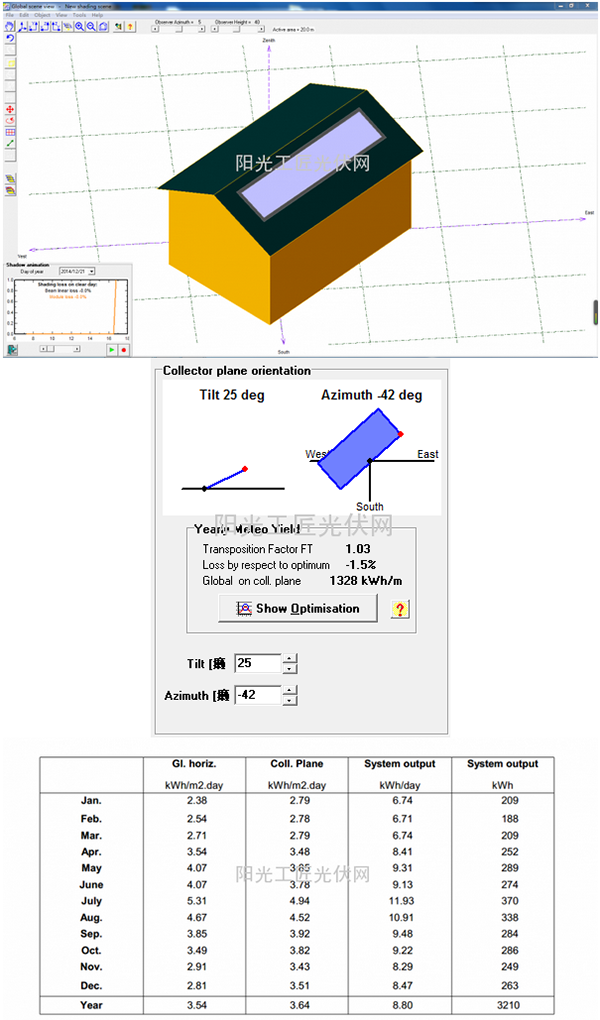Click the Azimuth value input field
600x1020 pixels.
click(258, 695)
